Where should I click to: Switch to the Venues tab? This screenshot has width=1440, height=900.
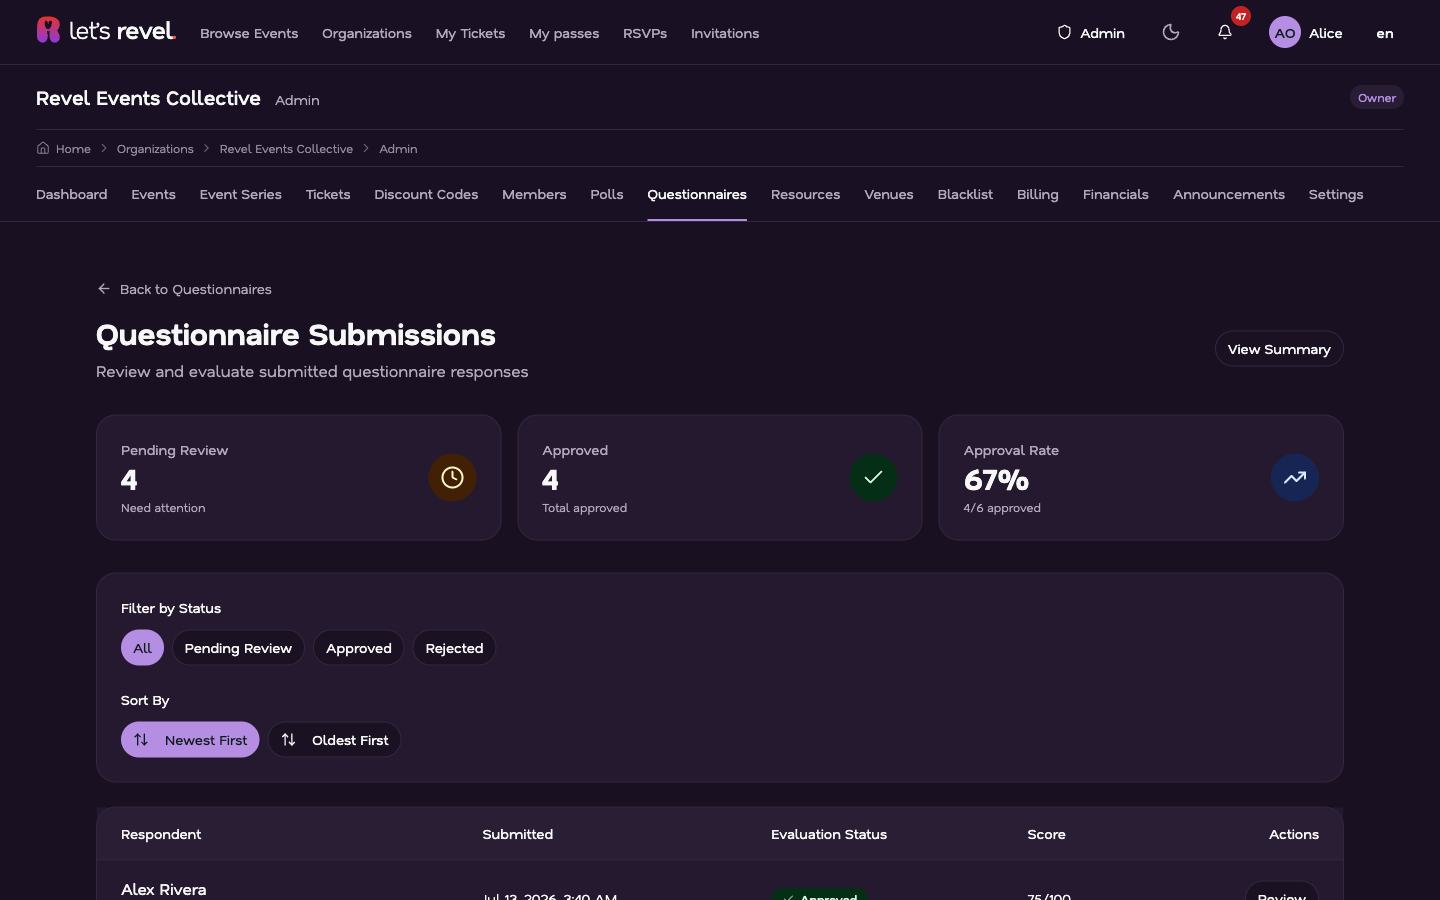[x=889, y=194]
